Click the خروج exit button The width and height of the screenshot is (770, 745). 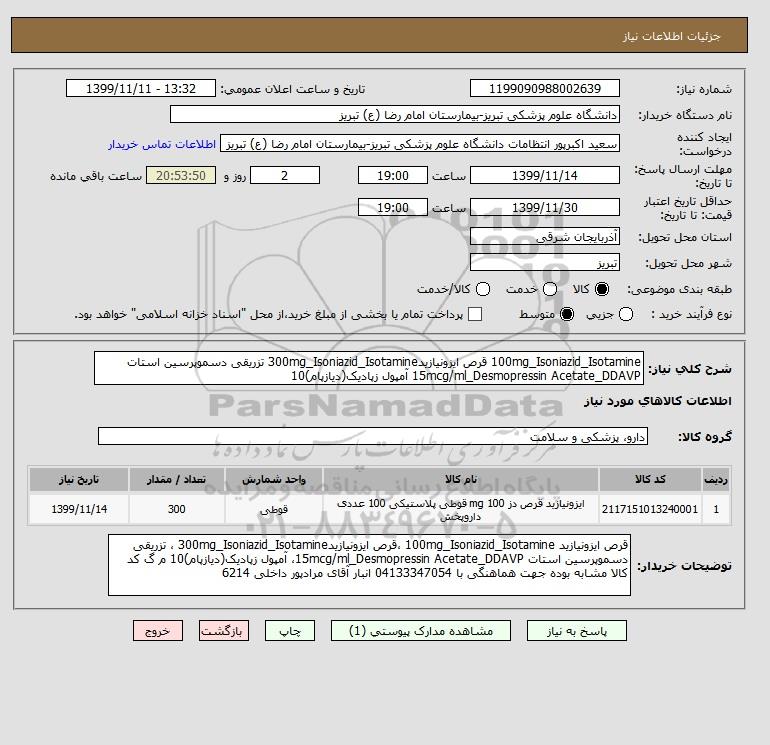[x=158, y=631]
